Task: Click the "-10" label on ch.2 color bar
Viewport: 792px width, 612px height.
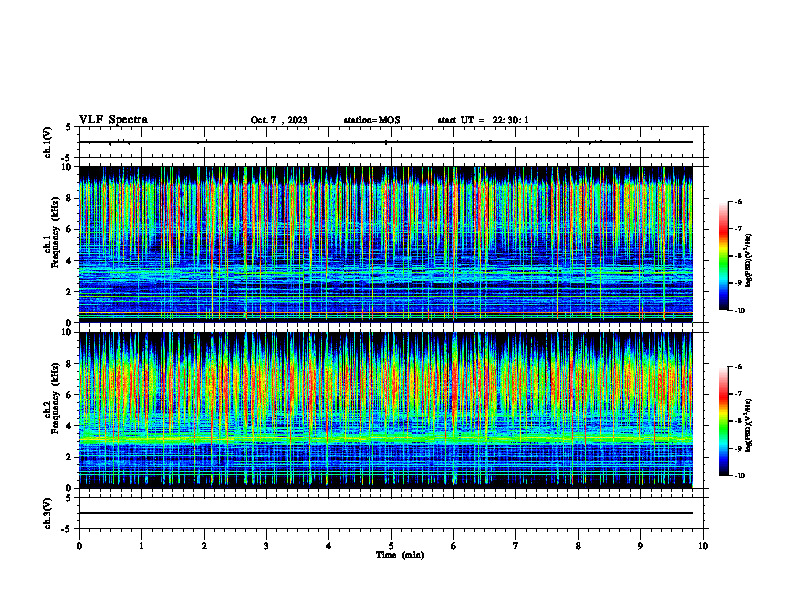Action: pyautogui.click(x=740, y=476)
